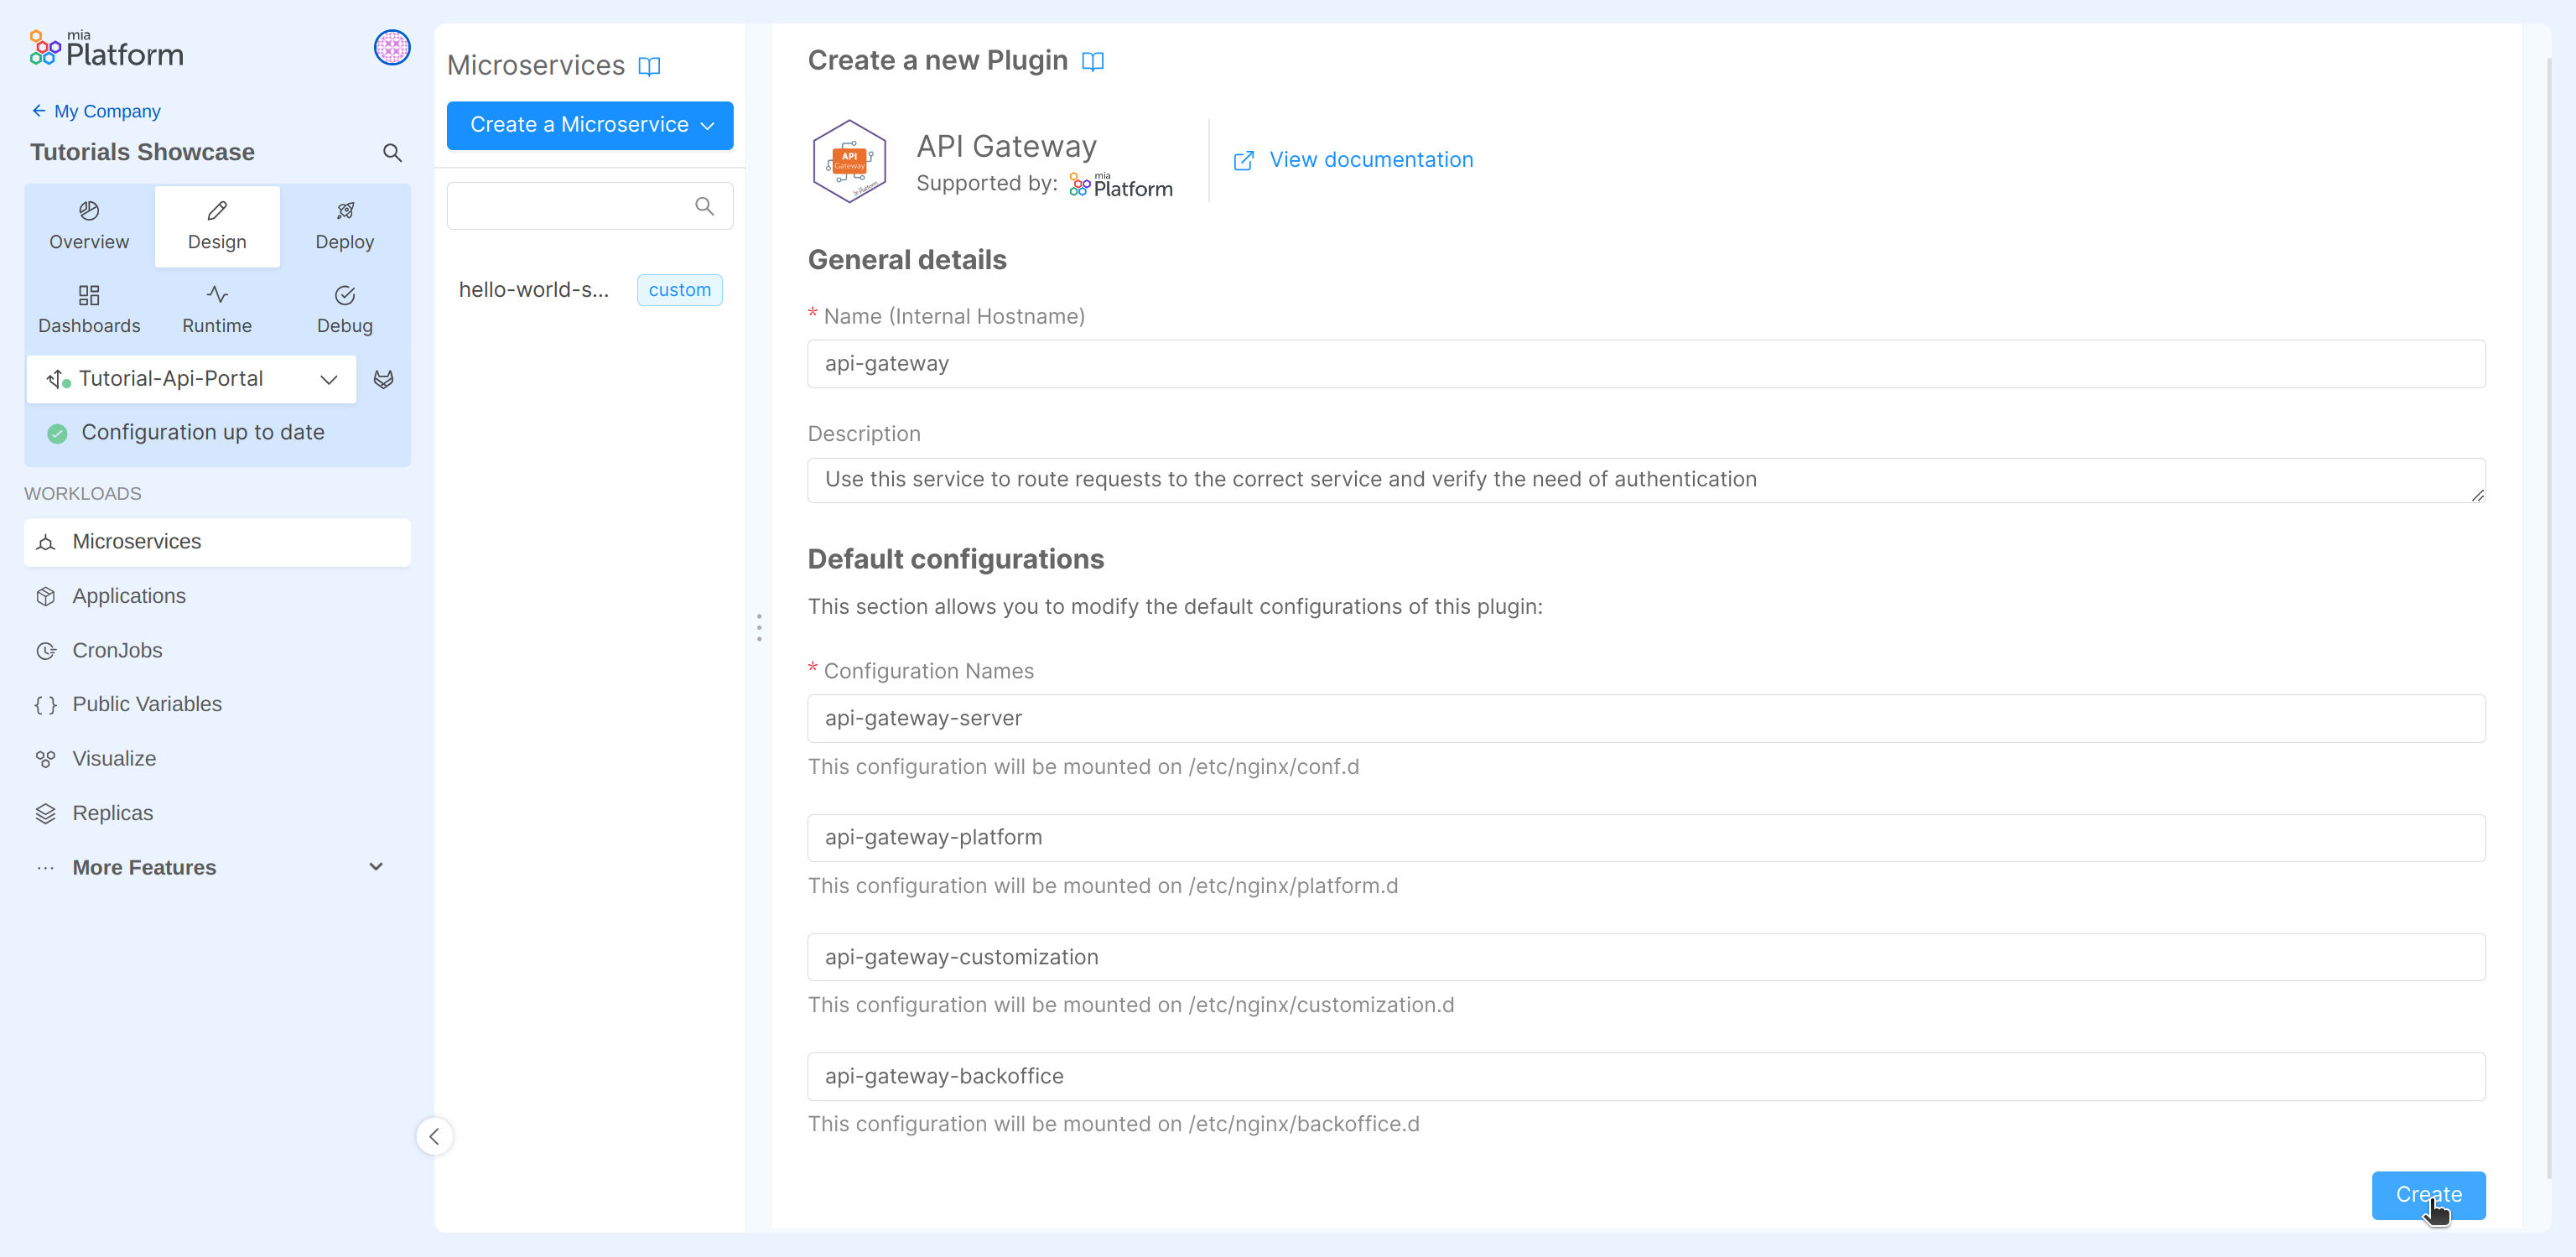
Task: Click the search icon in Tutorials Showcase
Action: 392,153
